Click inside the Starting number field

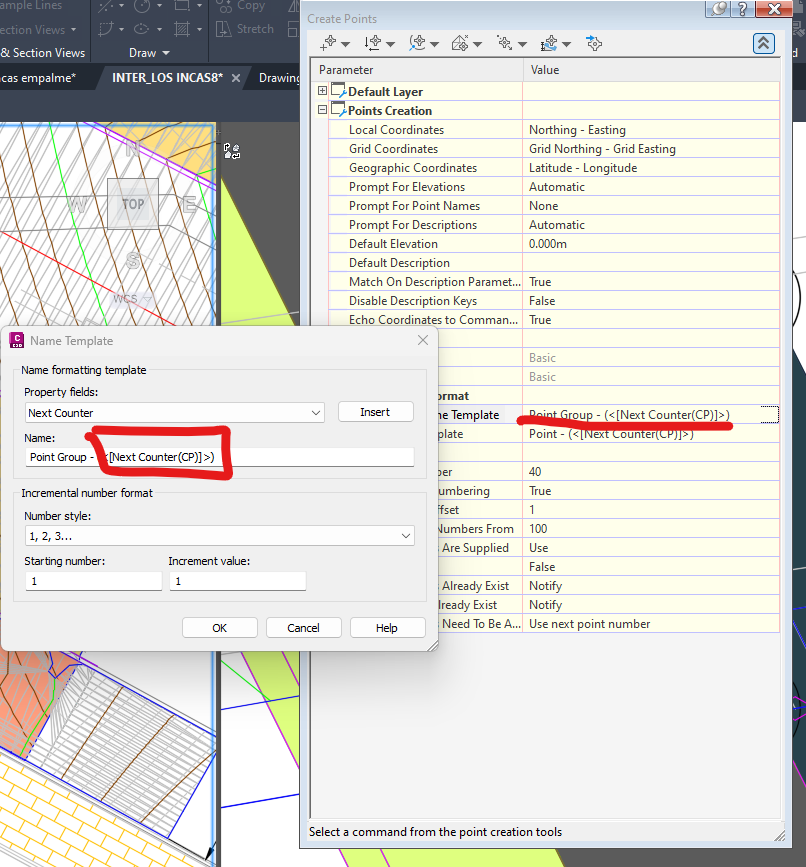point(93,580)
